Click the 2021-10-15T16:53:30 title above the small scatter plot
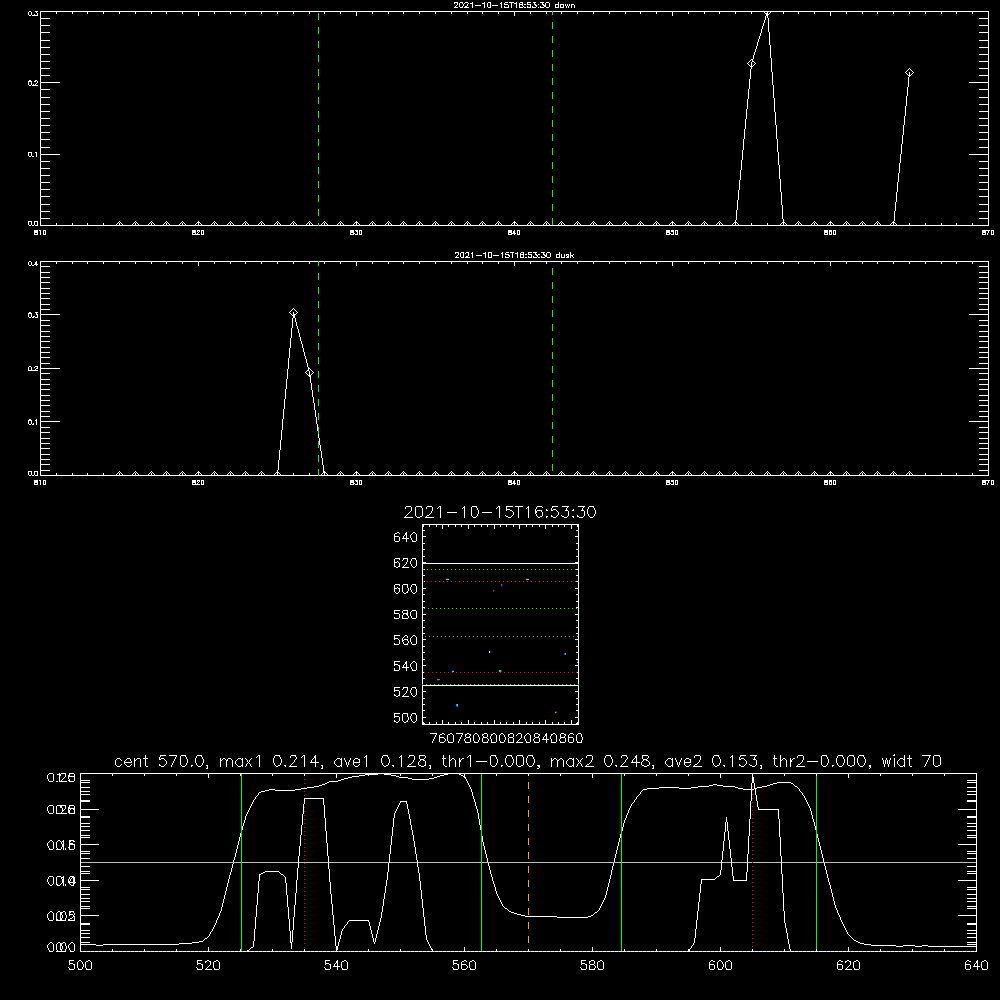1000x1000 pixels. click(500, 512)
